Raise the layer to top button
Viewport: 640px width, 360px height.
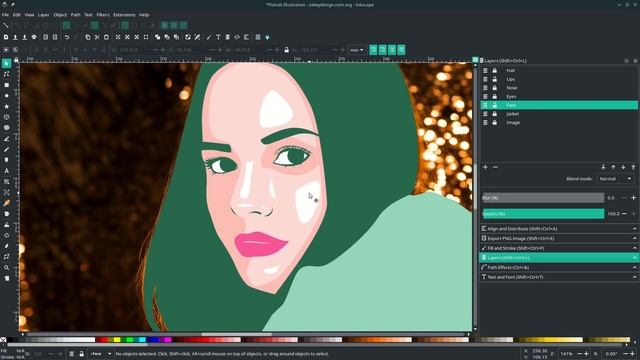(x=633, y=167)
